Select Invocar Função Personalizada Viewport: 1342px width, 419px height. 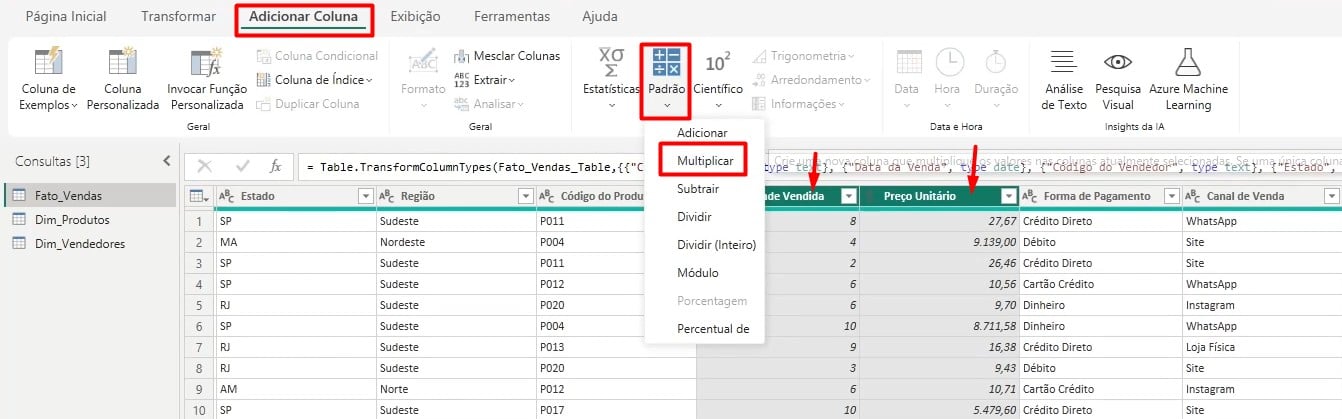207,80
